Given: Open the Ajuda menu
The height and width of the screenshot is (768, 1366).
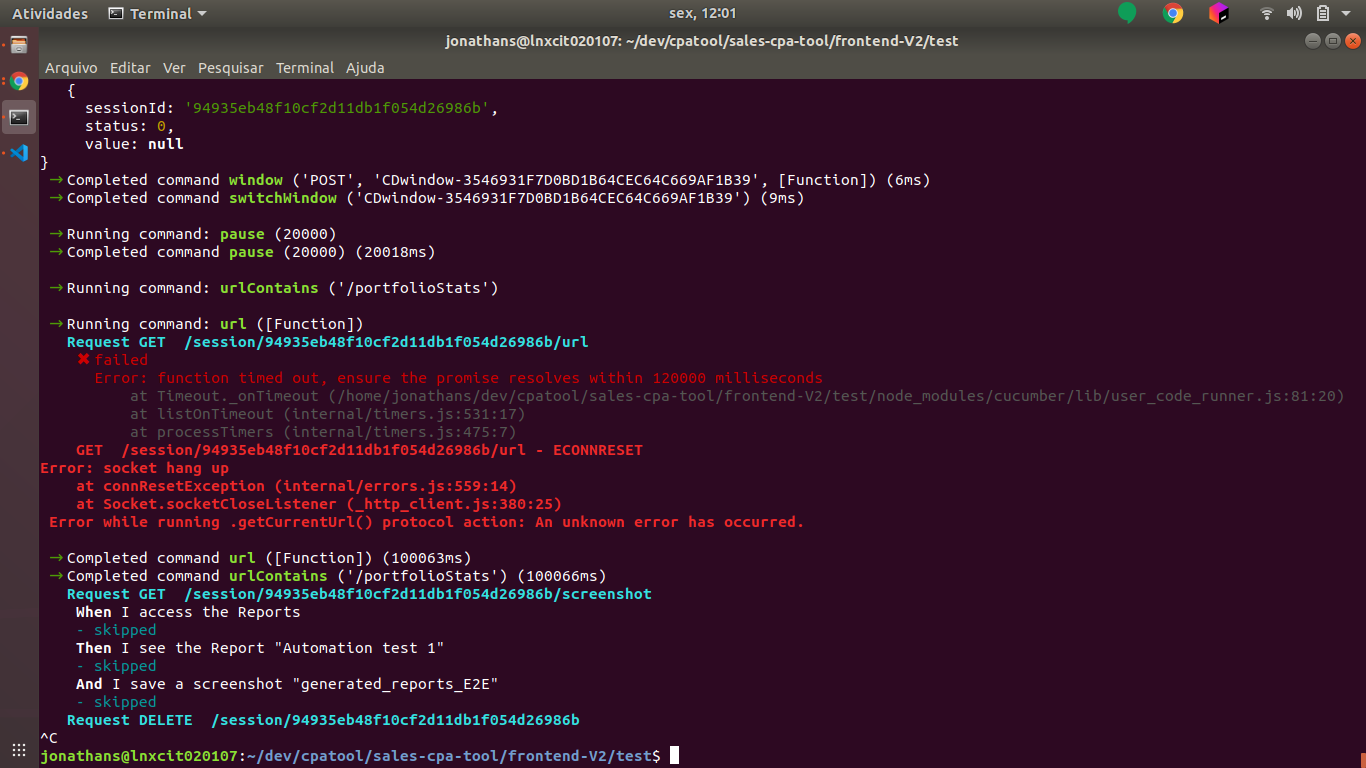Looking at the screenshot, I should tap(365, 67).
